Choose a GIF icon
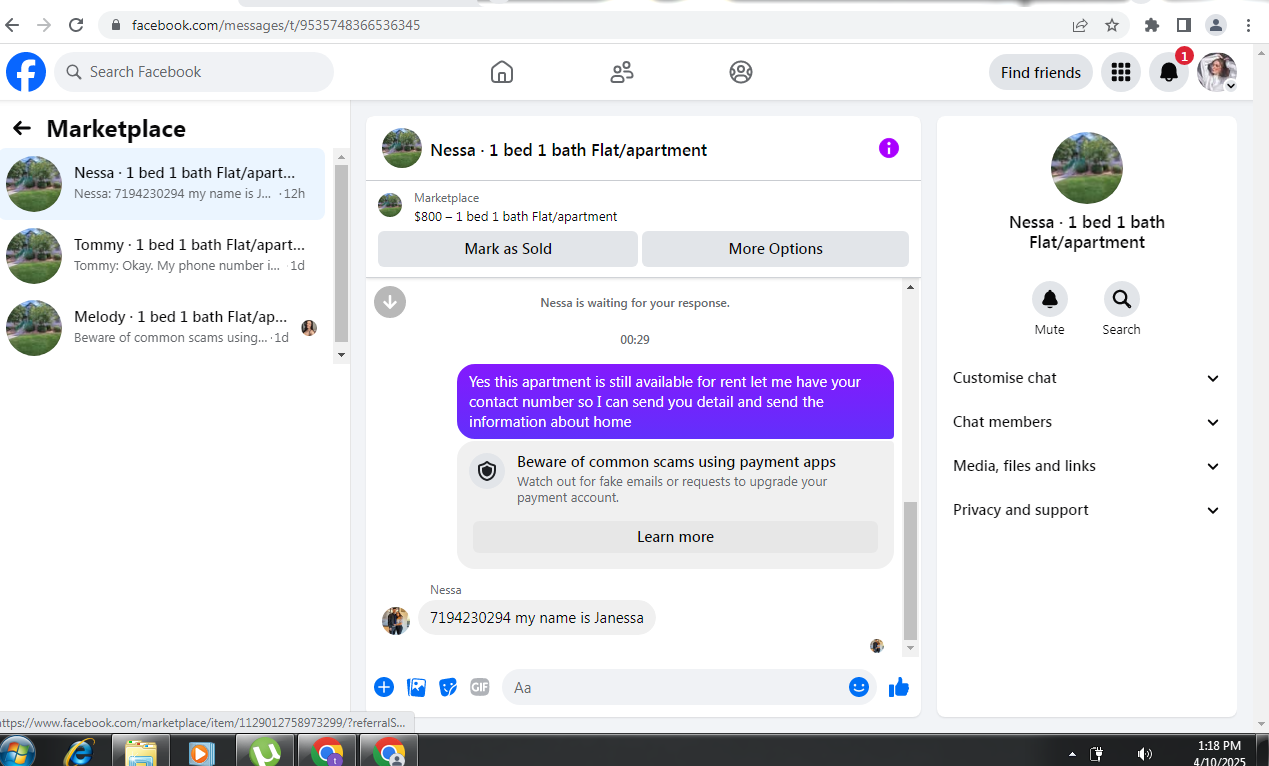Viewport: 1269px width, 766px height. point(480,687)
